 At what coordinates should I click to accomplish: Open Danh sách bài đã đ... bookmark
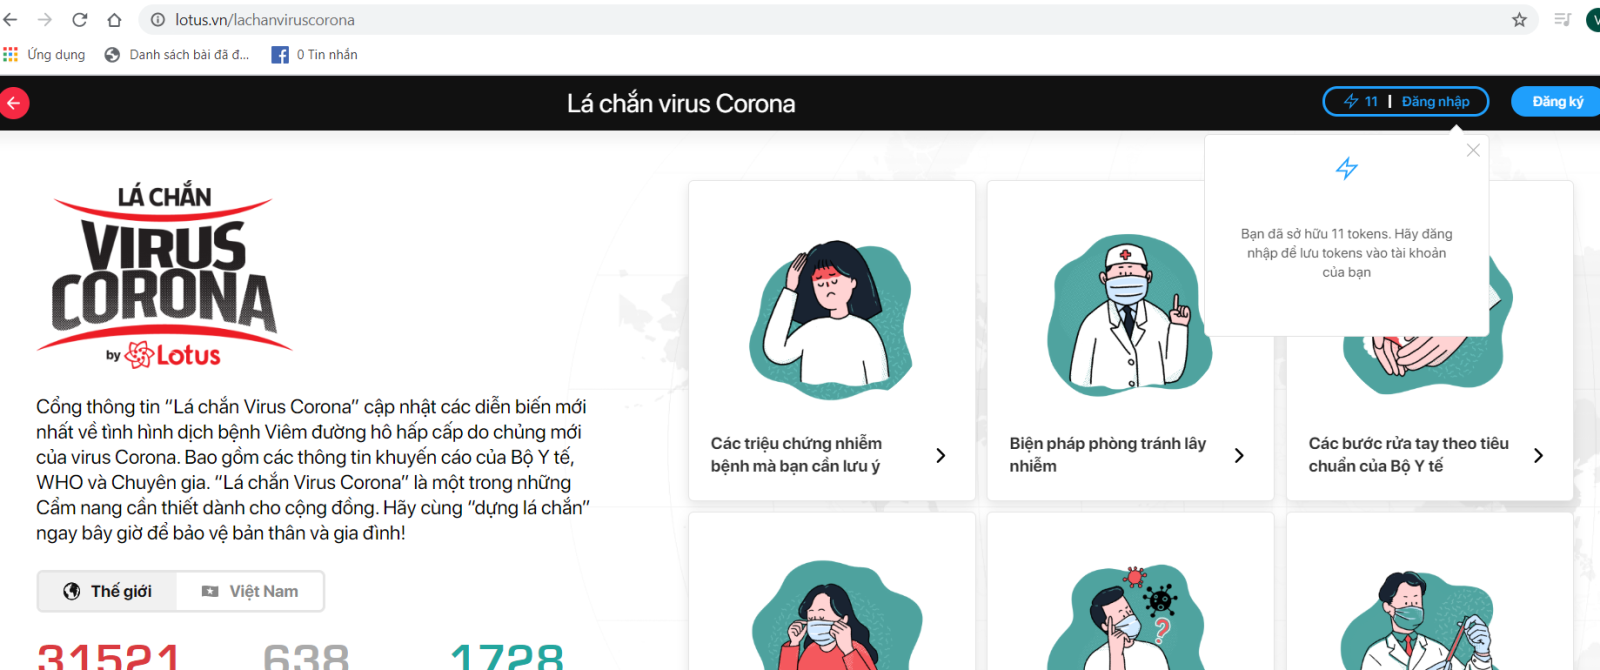pos(177,55)
